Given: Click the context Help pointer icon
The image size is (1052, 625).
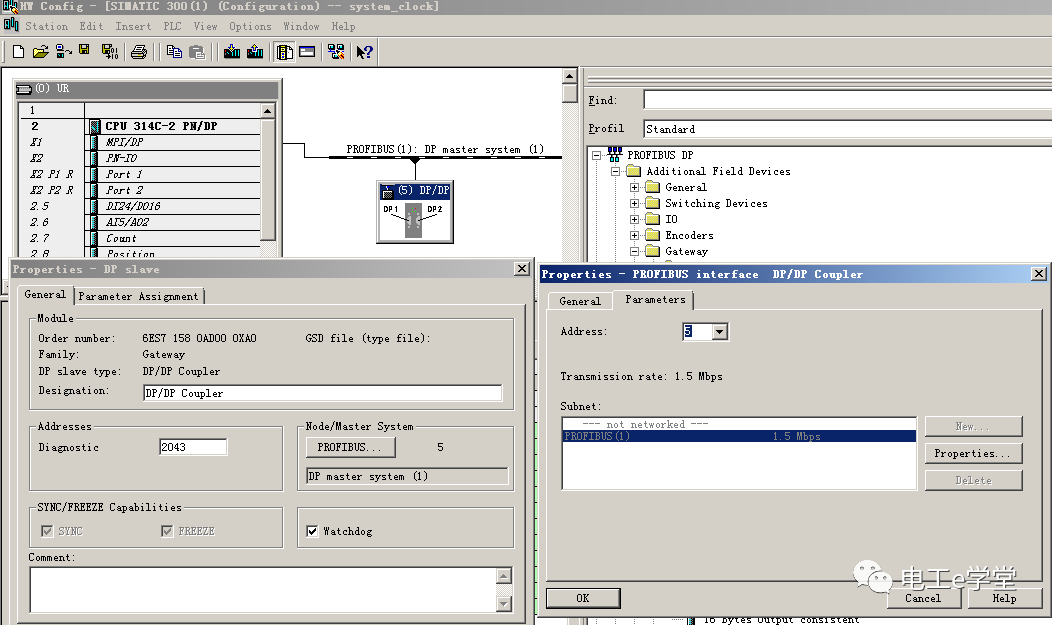Looking at the screenshot, I should [364, 52].
